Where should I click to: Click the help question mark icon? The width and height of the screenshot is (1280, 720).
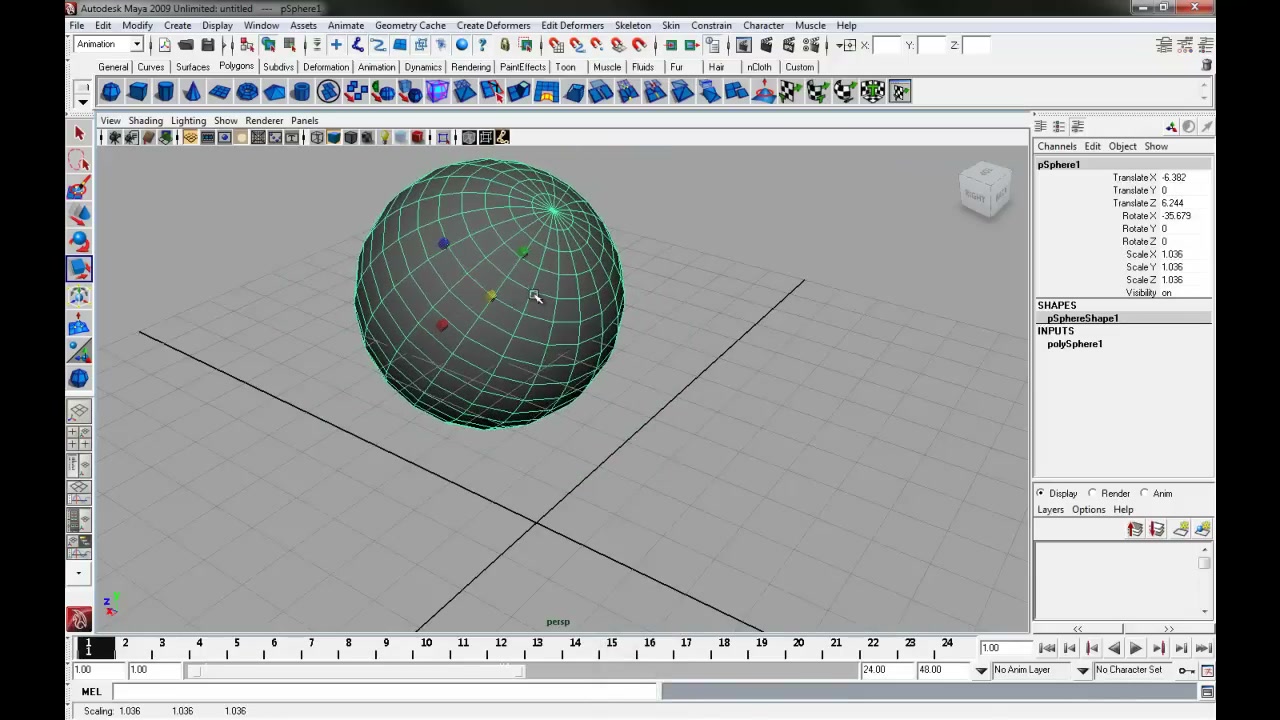483,45
